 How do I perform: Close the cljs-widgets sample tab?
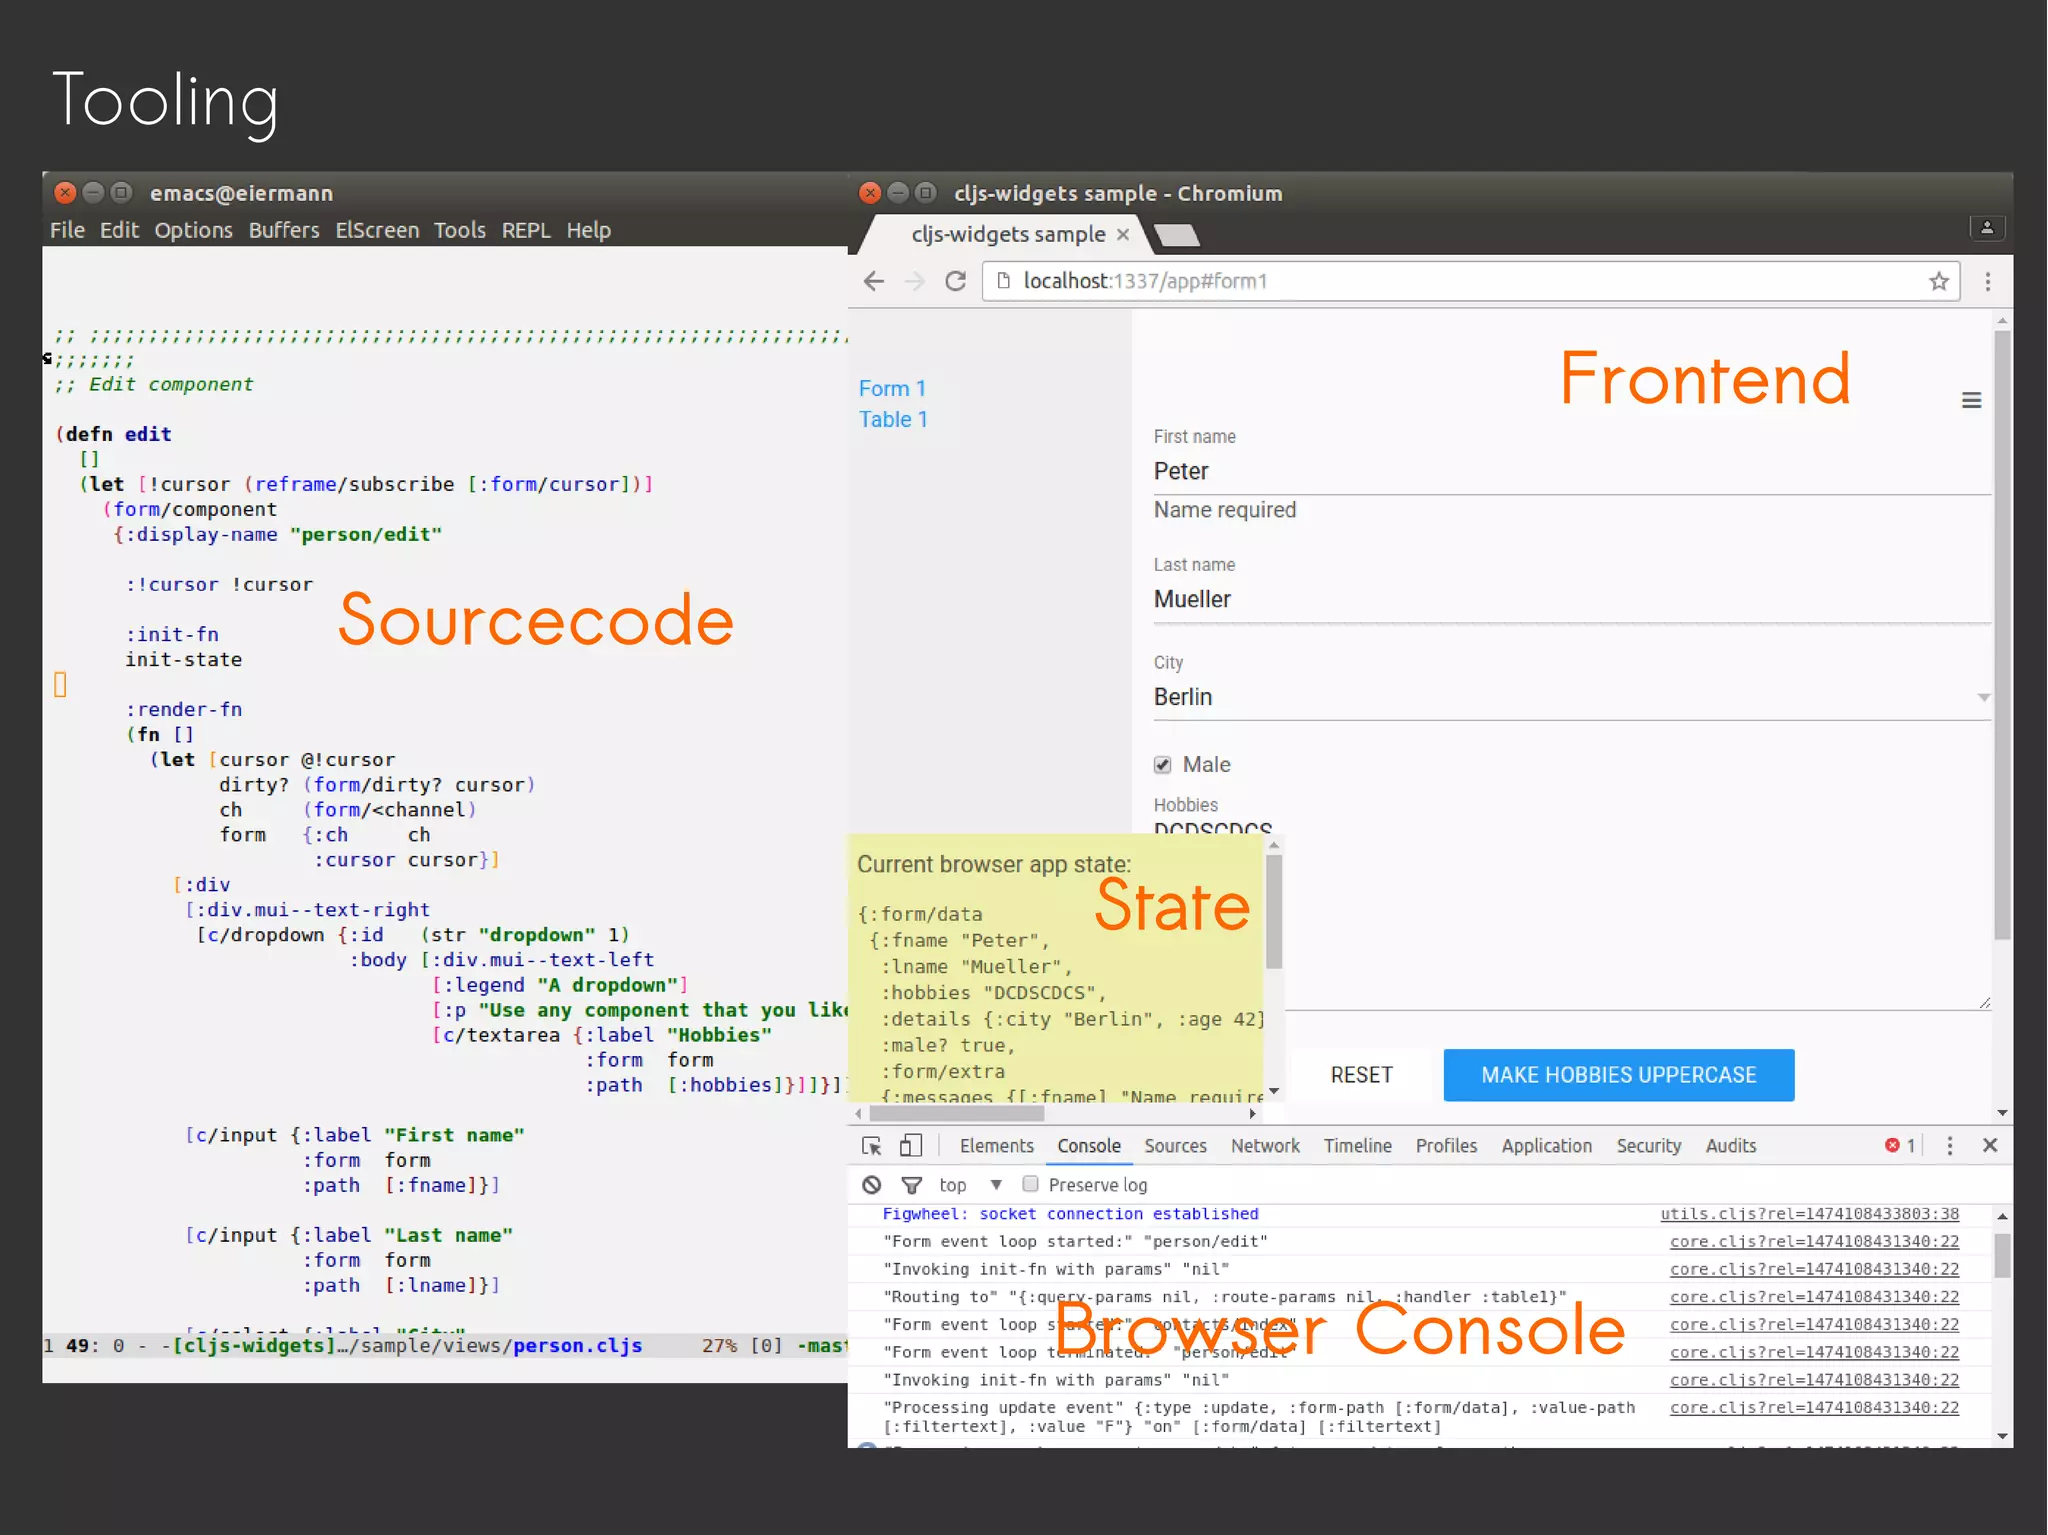[1123, 234]
